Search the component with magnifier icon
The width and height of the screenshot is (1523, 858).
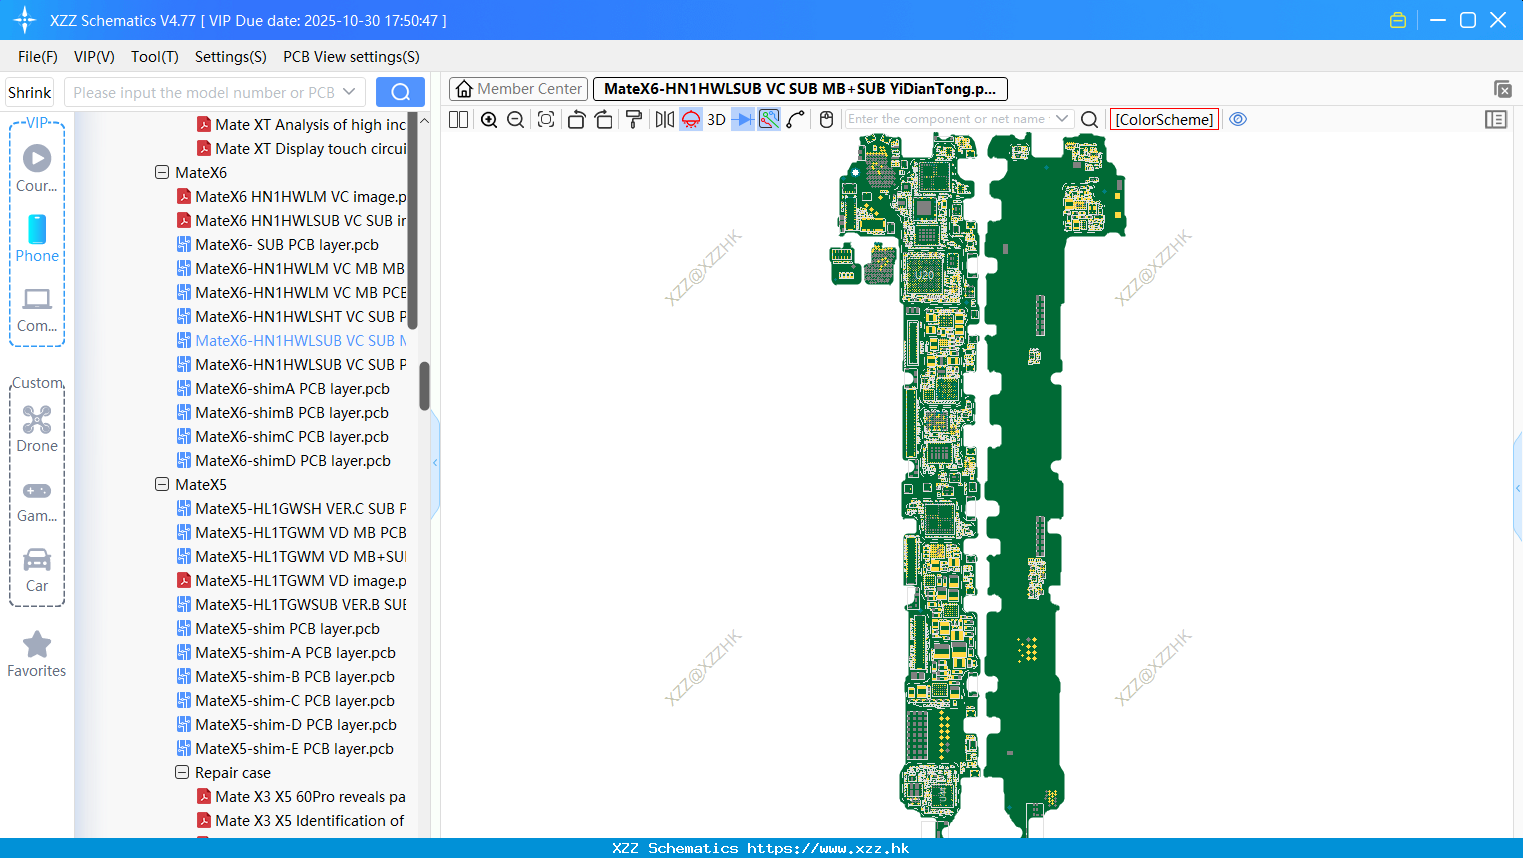(x=1090, y=120)
